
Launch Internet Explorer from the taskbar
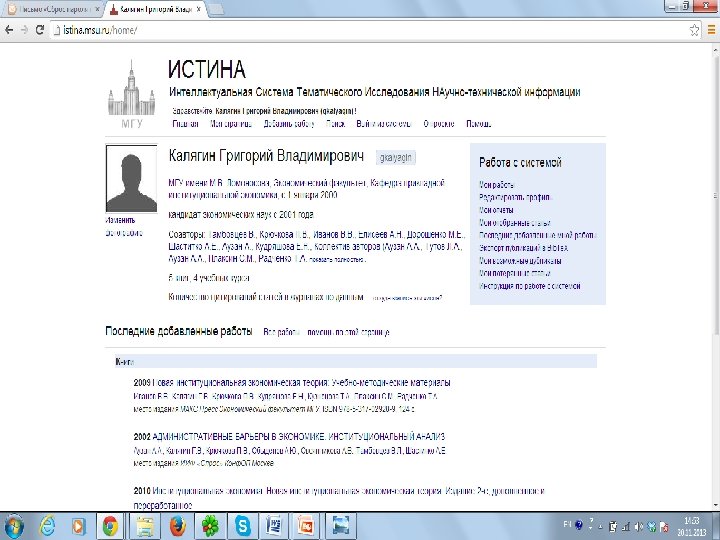[x=47, y=526]
